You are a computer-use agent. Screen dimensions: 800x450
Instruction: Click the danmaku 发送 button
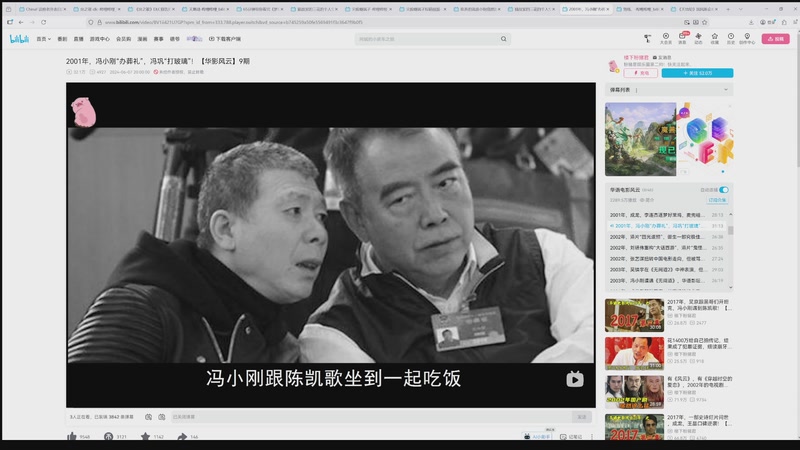pyautogui.click(x=582, y=417)
